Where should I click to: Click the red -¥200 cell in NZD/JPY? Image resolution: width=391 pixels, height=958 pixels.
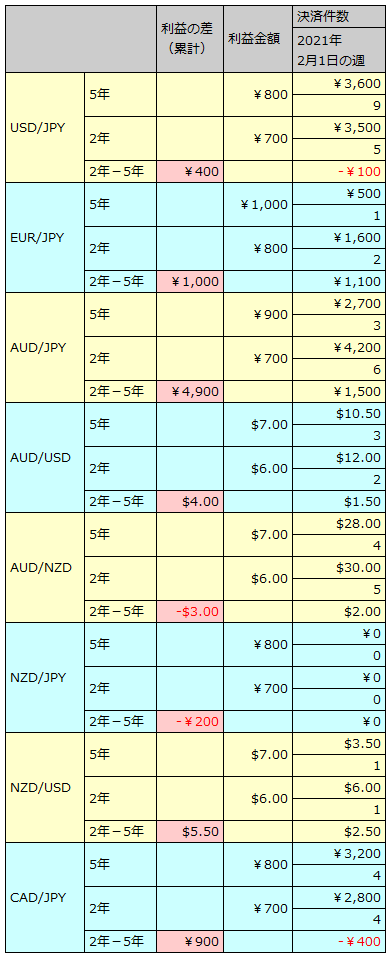point(190,721)
